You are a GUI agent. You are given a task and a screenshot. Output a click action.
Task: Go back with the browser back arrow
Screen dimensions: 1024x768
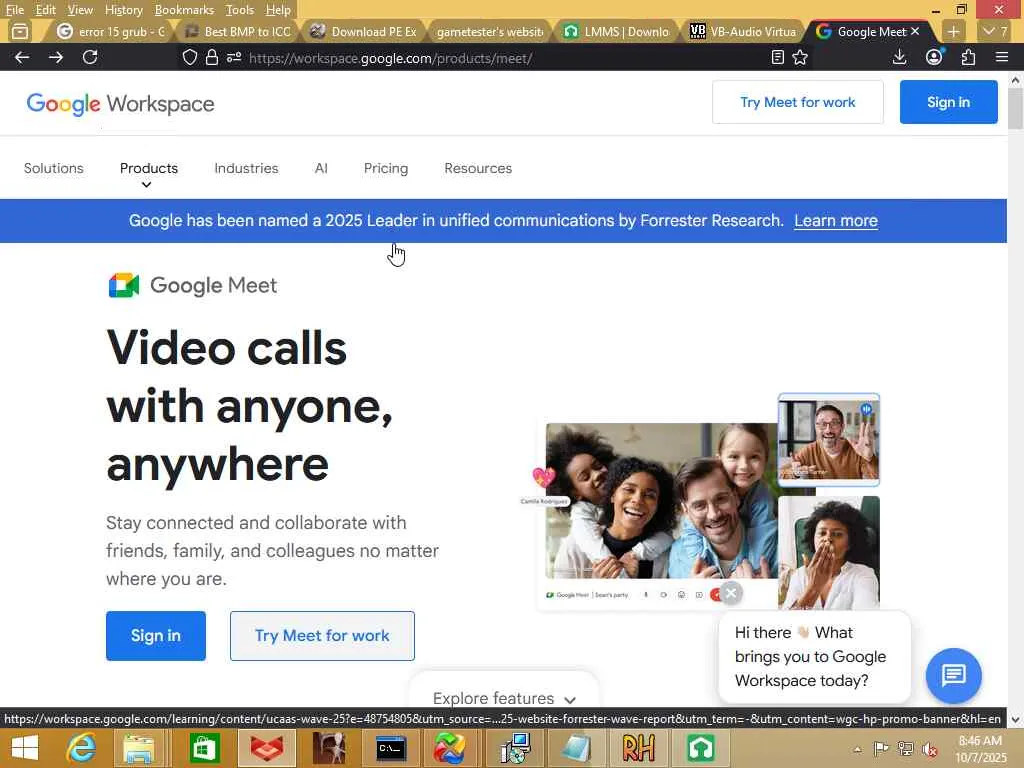(x=22, y=57)
